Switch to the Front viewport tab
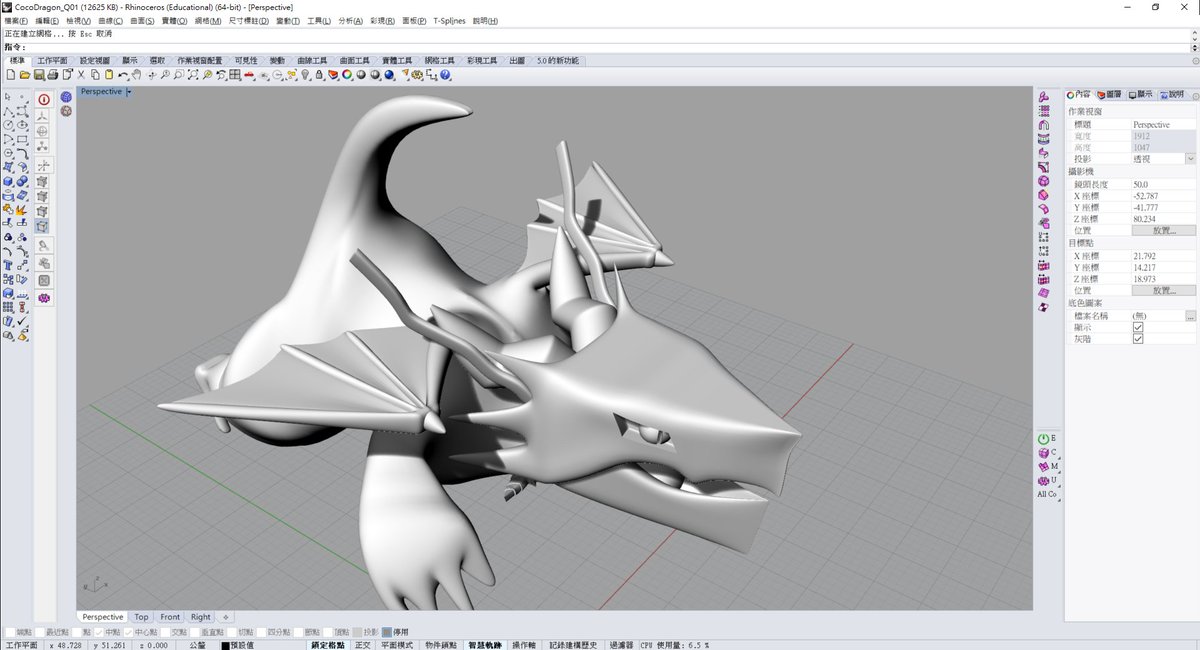This screenshot has height=650, width=1200. (x=170, y=617)
